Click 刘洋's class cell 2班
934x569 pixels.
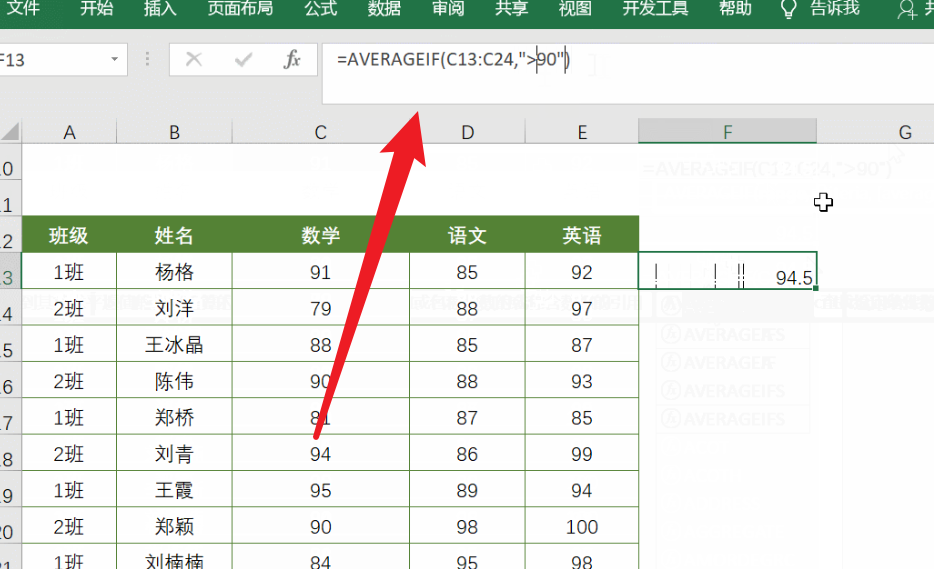pyautogui.click(x=69, y=308)
